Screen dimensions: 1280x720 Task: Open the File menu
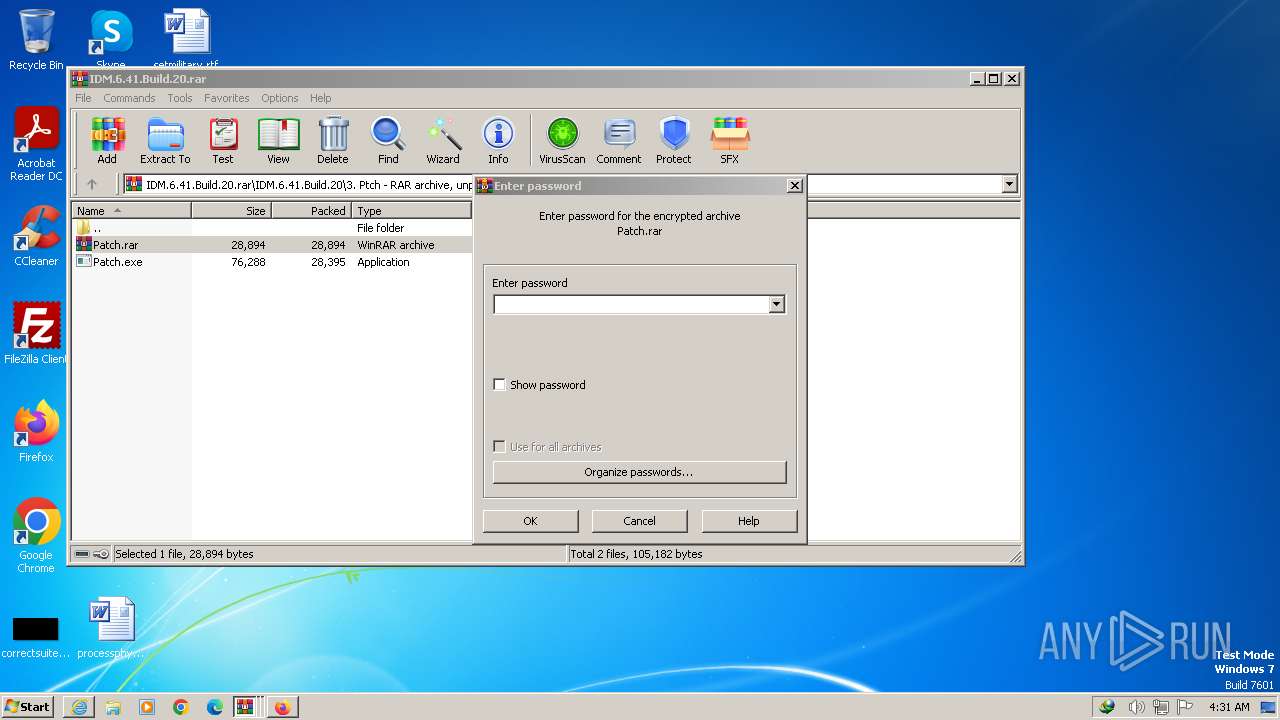click(83, 98)
